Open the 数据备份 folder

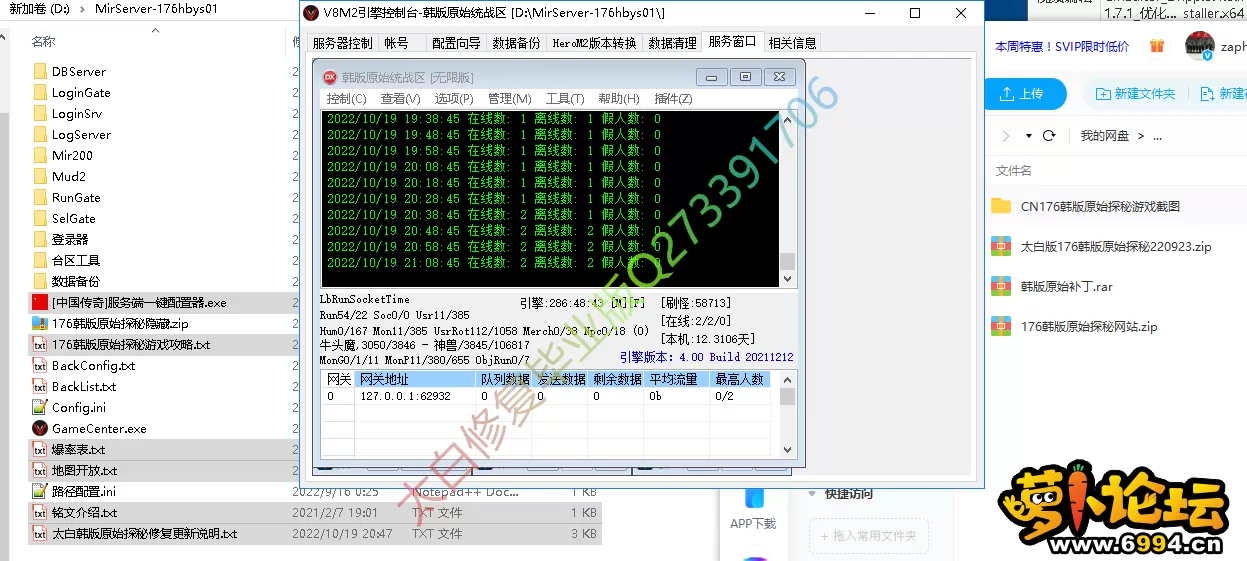[x=76, y=282]
